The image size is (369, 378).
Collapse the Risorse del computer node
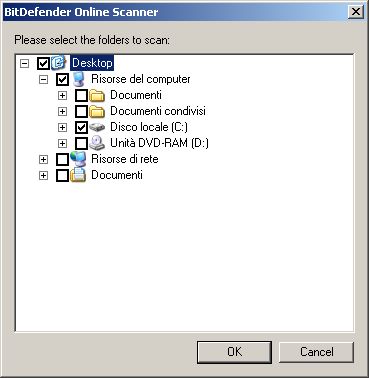43,79
